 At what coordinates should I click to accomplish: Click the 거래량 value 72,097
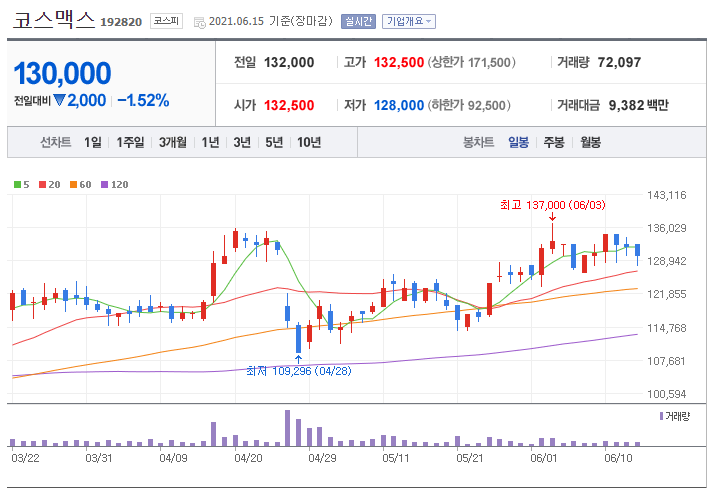[x=619, y=62]
